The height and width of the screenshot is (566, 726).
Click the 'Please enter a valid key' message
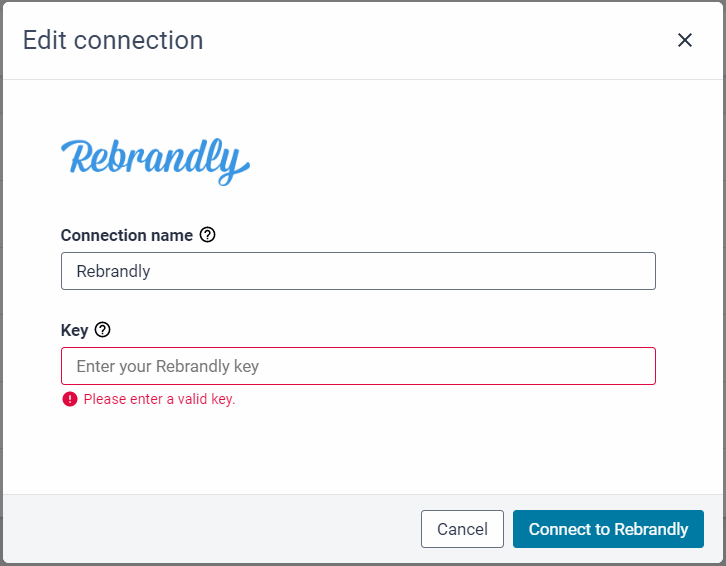[x=159, y=399]
